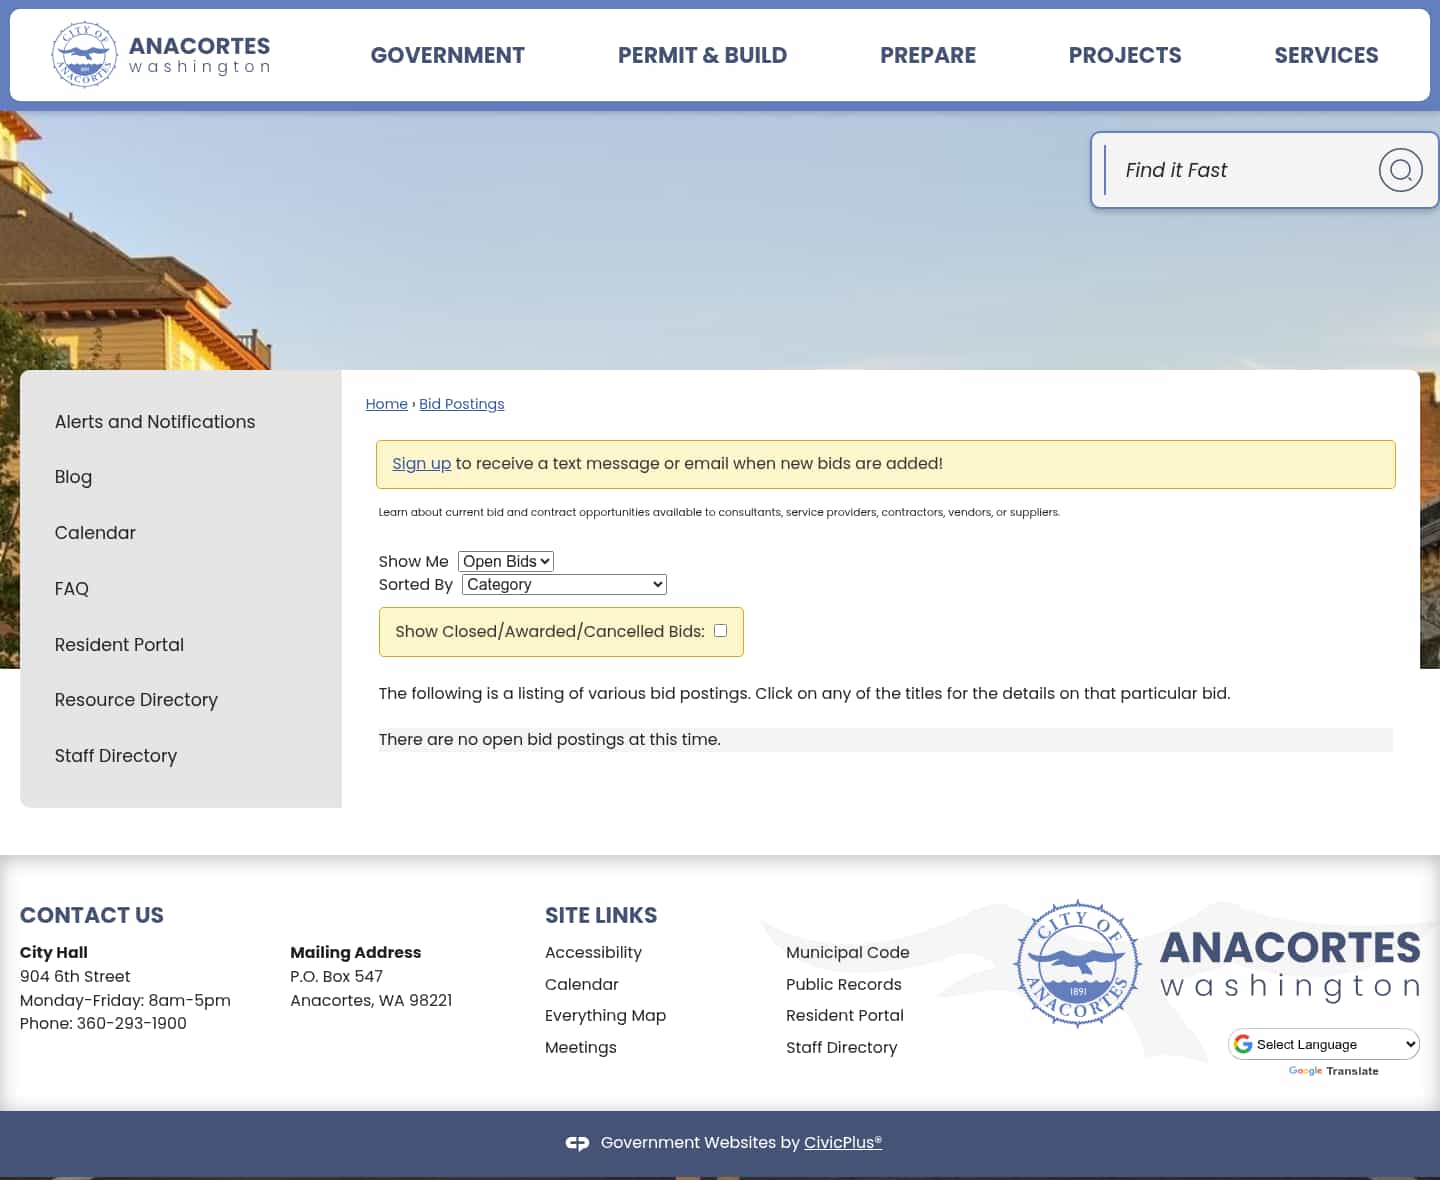This screenshot has height=1180, width=1440.
Task: Open FAQ in the sidebar
Action: (x=72, y=589)
